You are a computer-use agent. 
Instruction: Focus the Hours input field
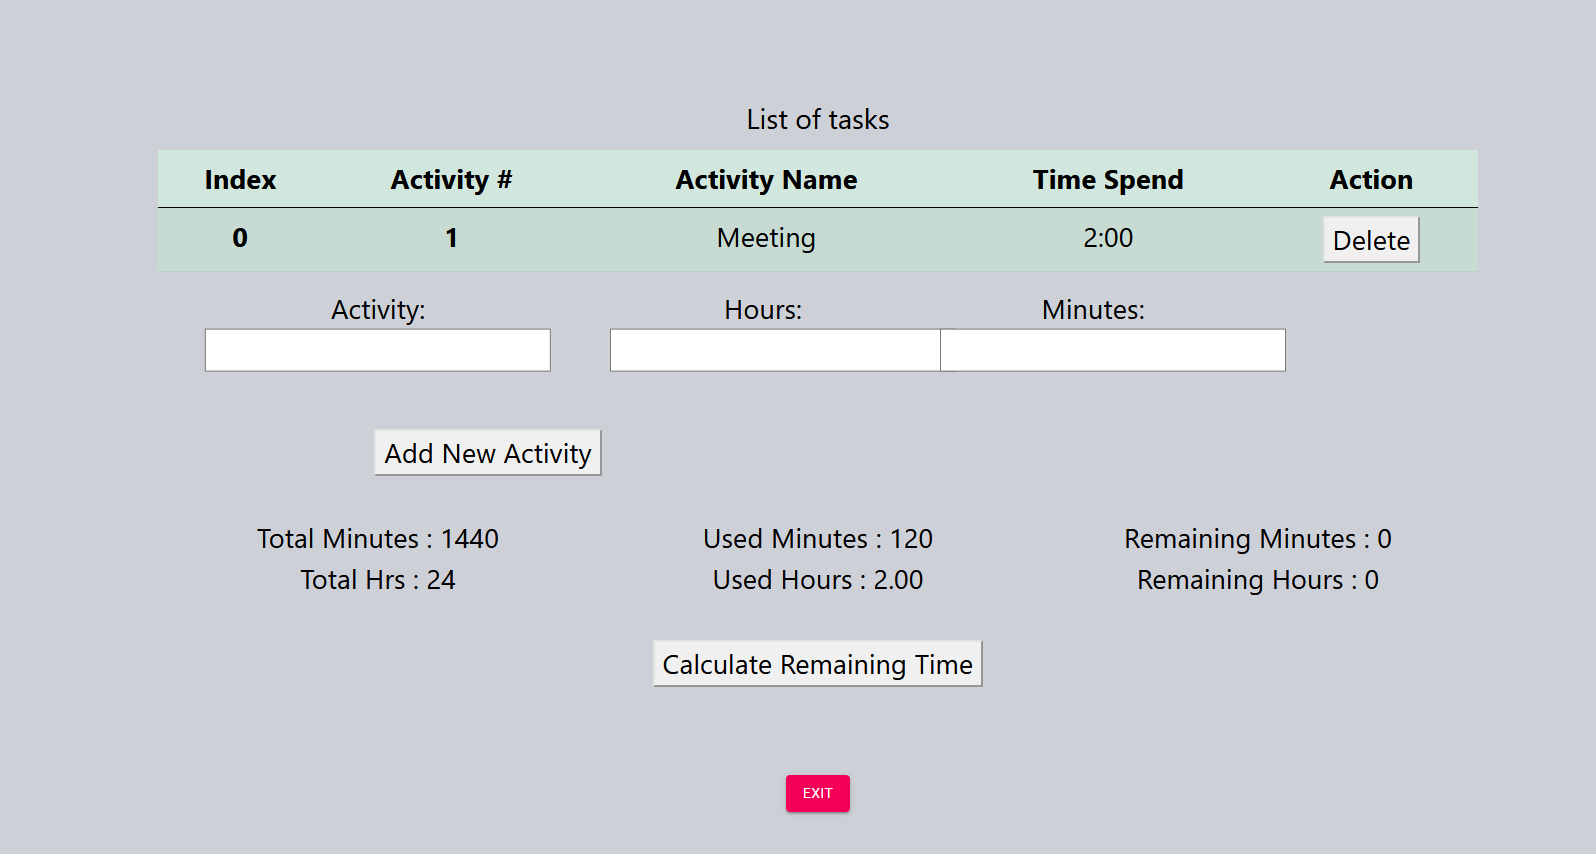coord(775,350)
